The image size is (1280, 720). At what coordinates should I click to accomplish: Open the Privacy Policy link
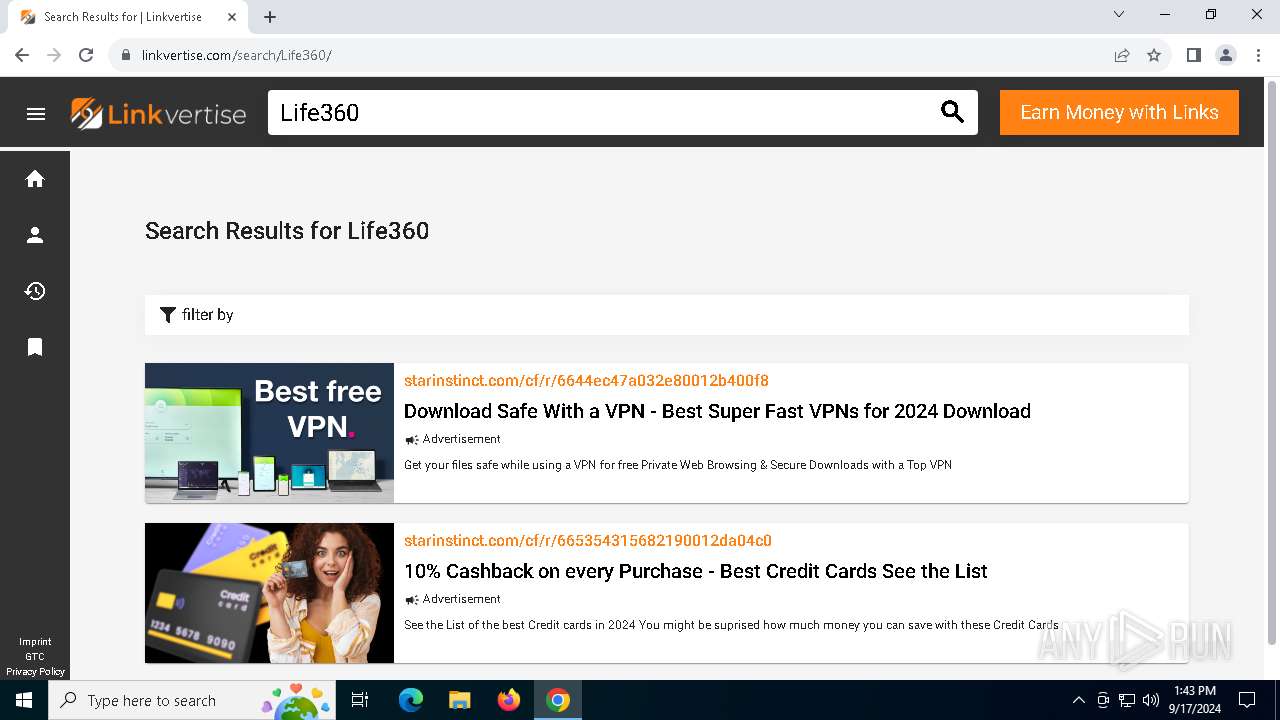tap(35, 672)
